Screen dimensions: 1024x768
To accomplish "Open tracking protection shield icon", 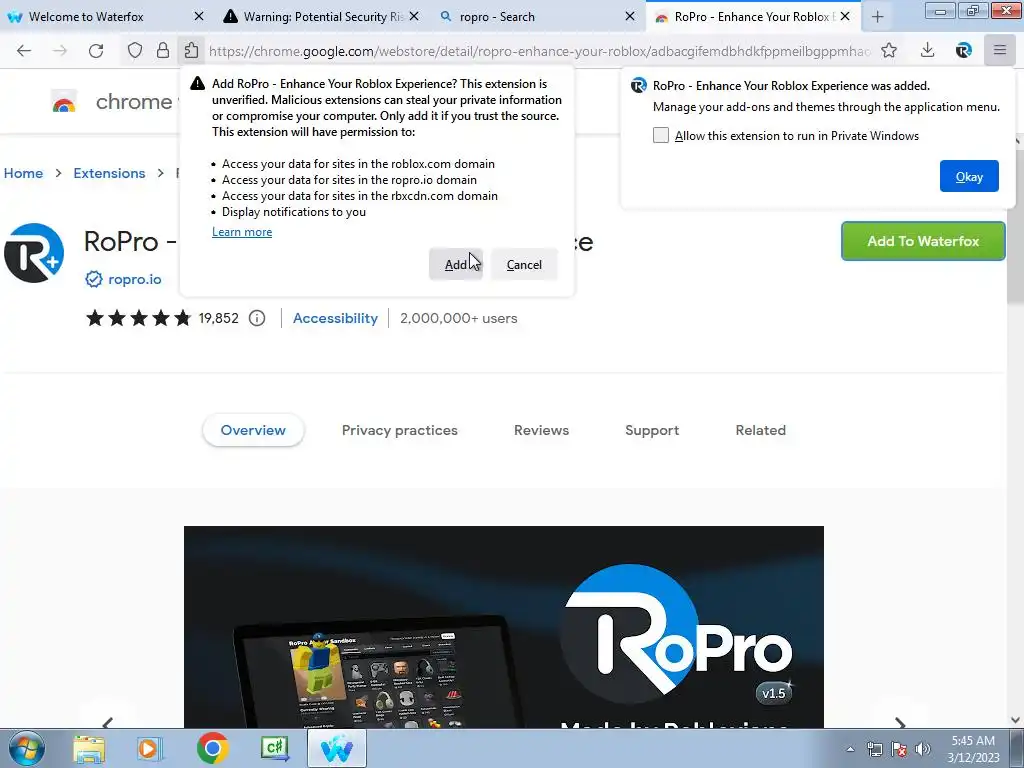I will coord(135,50).
